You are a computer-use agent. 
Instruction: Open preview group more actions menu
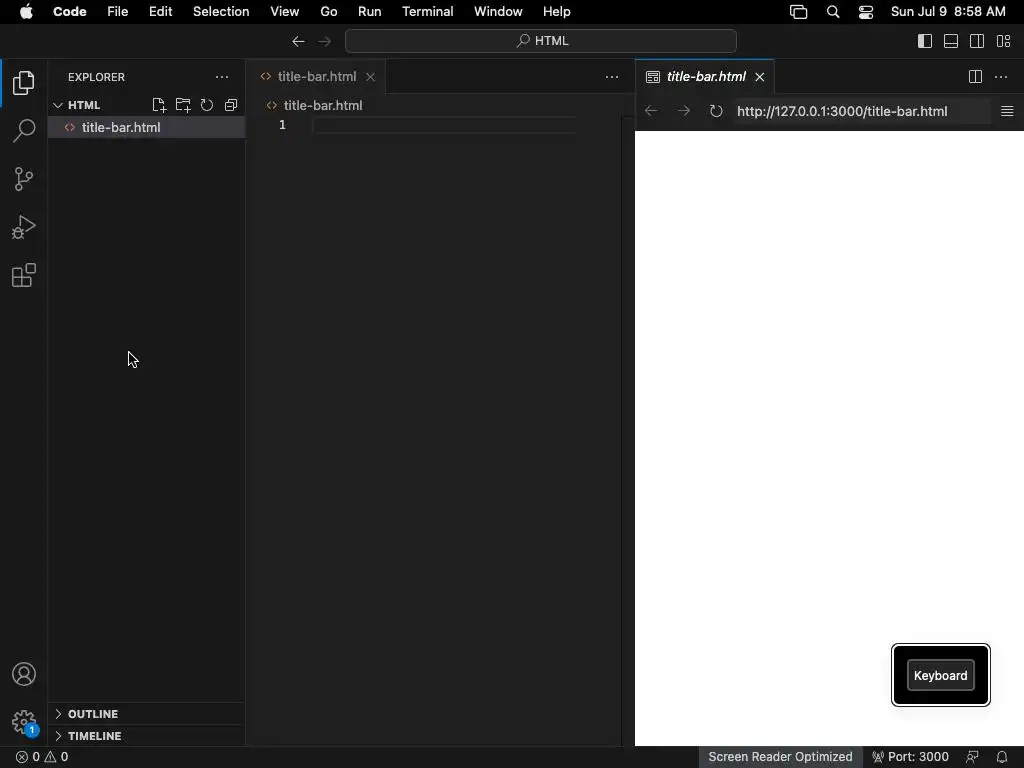1000,77
